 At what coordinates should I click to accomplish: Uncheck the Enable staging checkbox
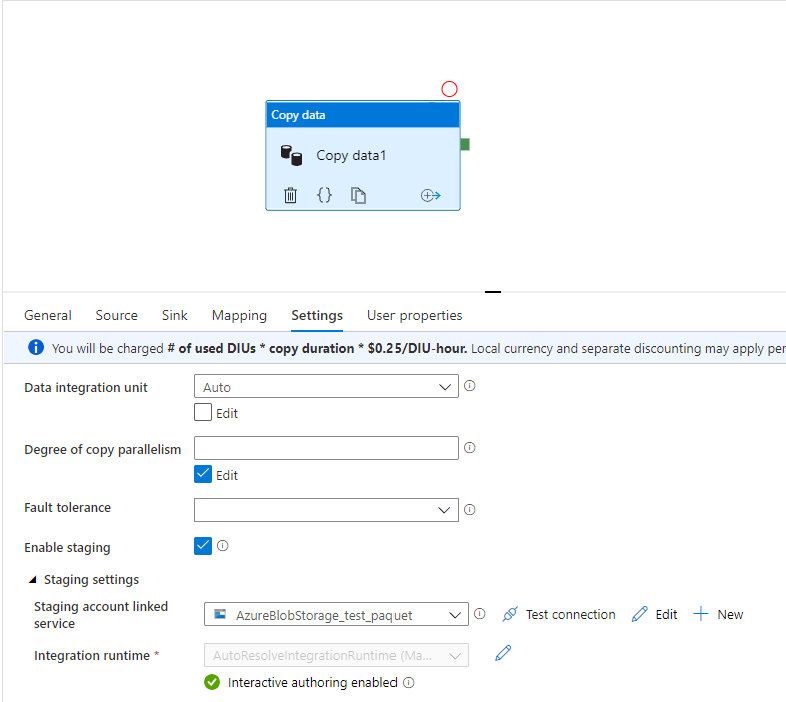pyautogui.click(x=203, y=546)
